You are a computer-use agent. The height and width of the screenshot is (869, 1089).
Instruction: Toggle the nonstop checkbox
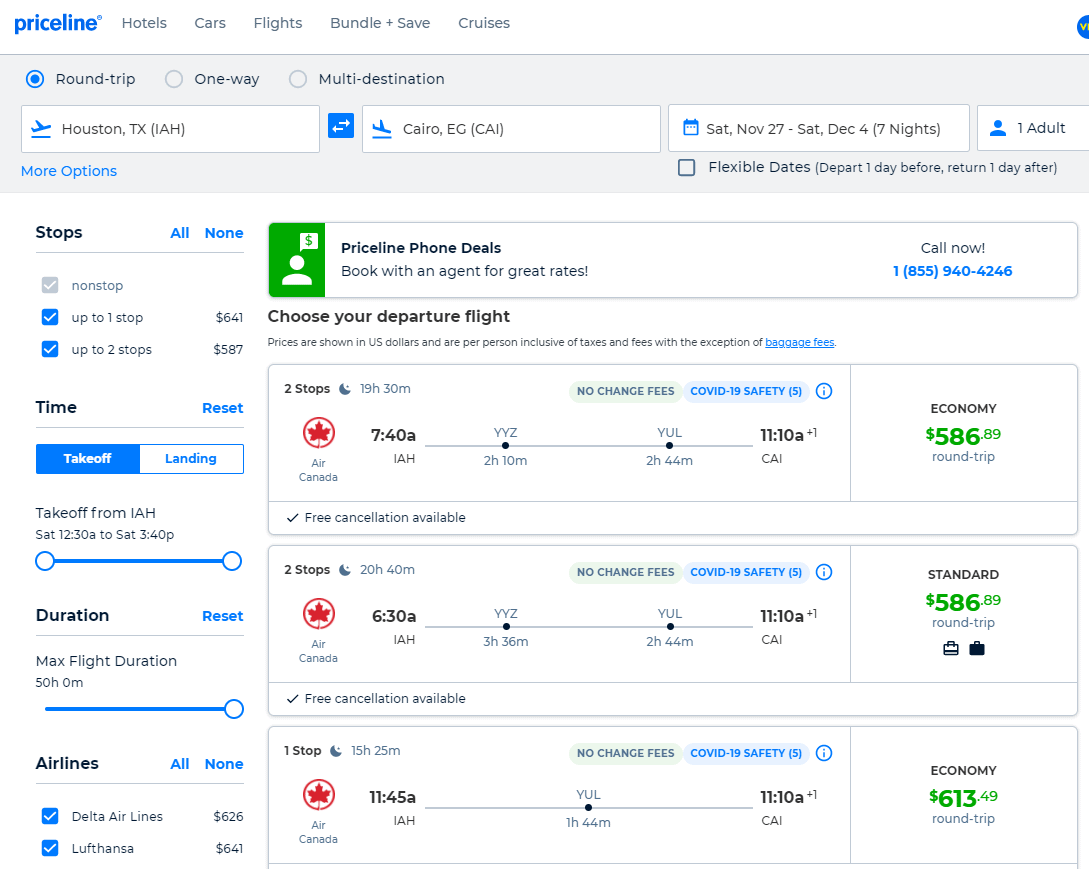tap(50, 285)
